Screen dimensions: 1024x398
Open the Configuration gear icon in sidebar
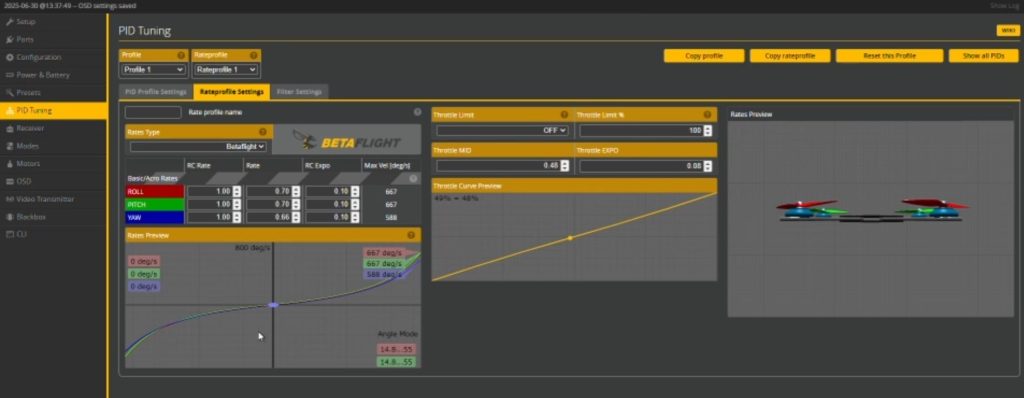point(10,57)
